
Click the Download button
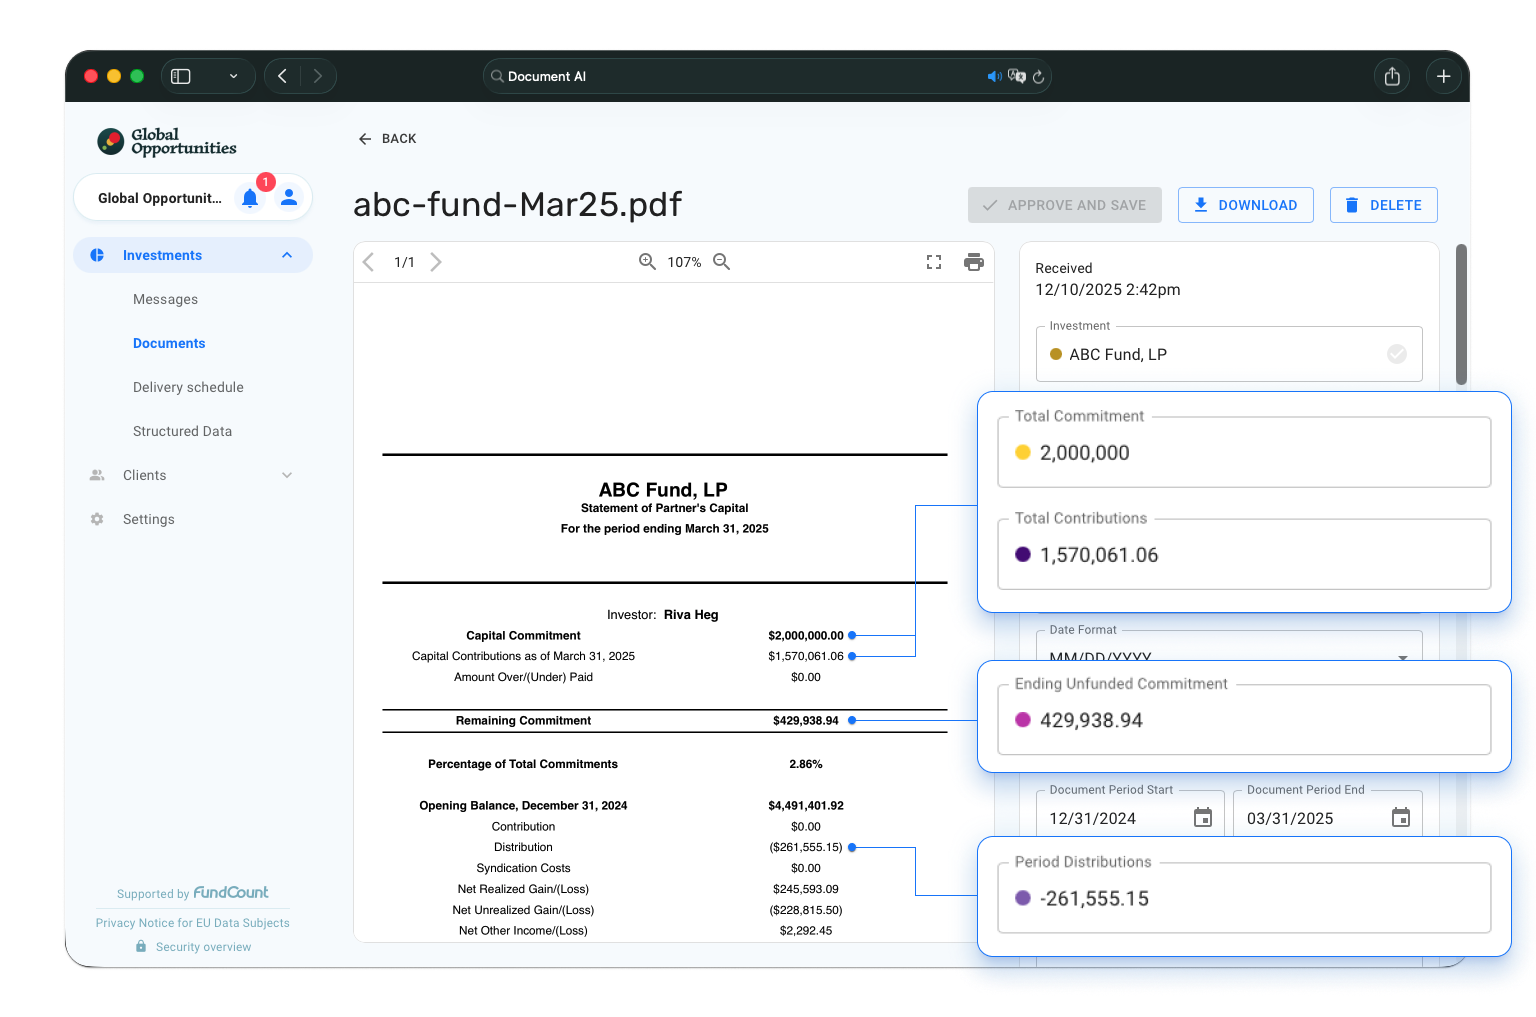1245,205
